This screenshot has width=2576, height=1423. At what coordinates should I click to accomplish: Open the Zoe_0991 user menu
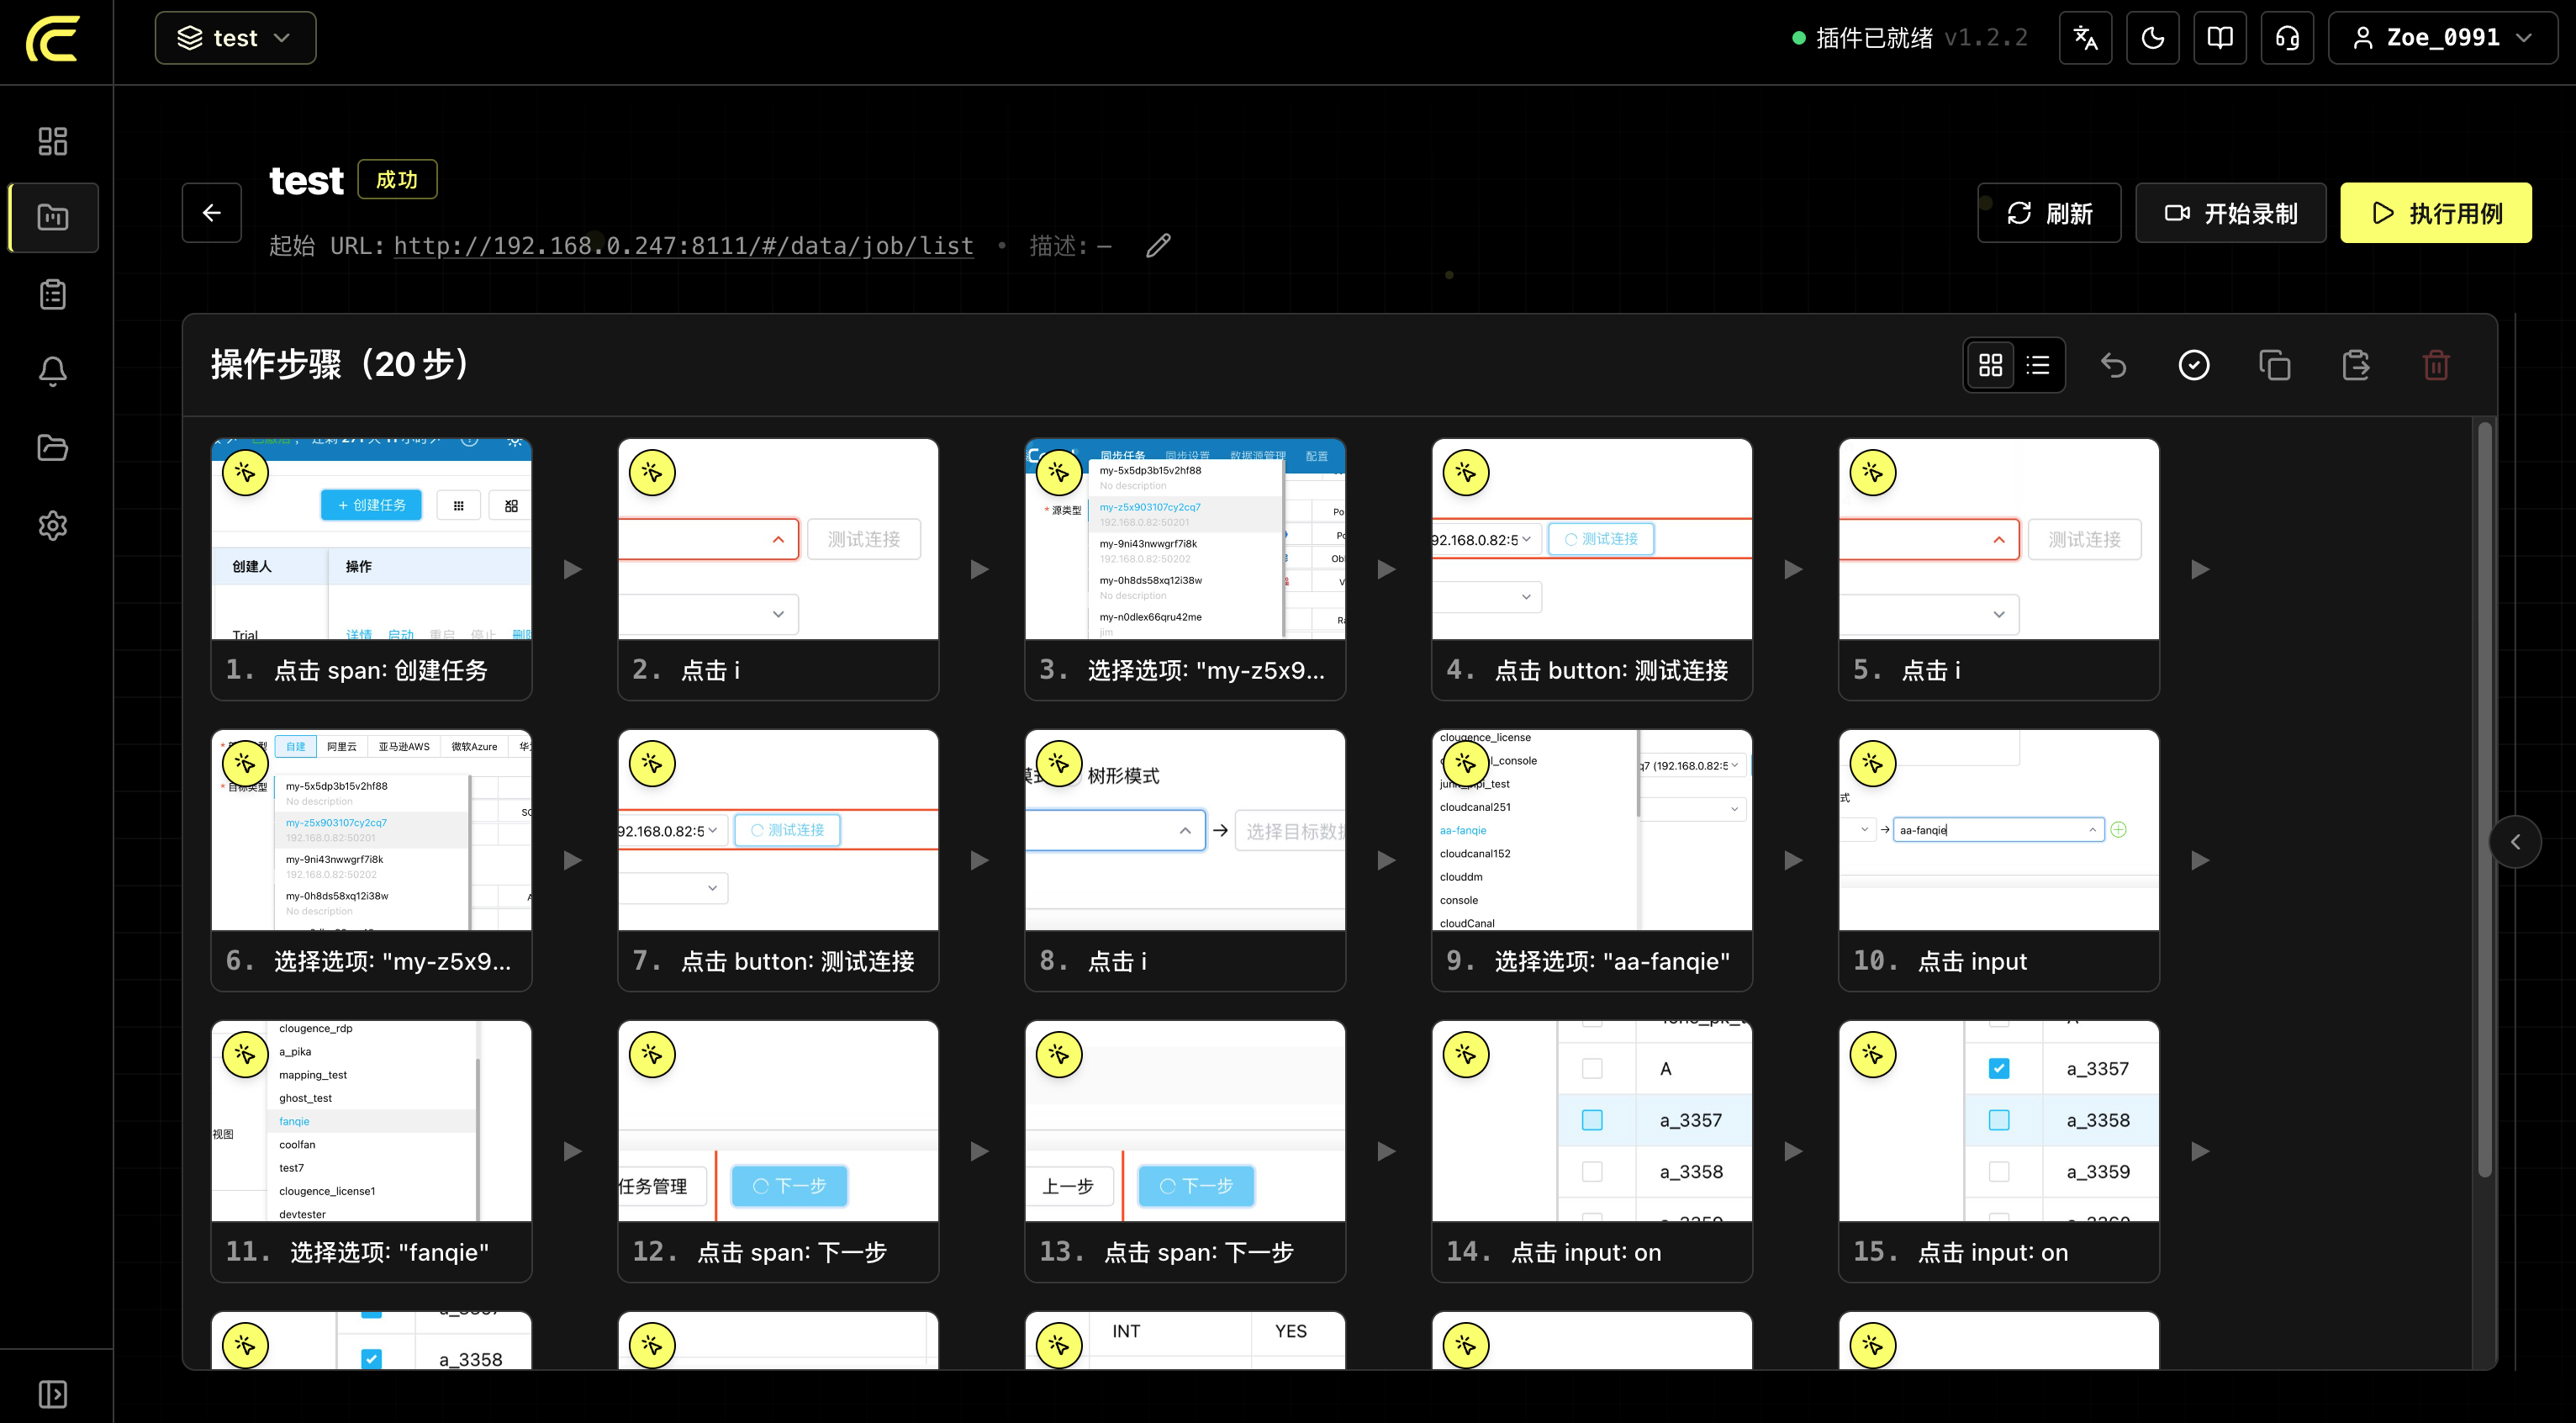click(x=2442, y=38)
